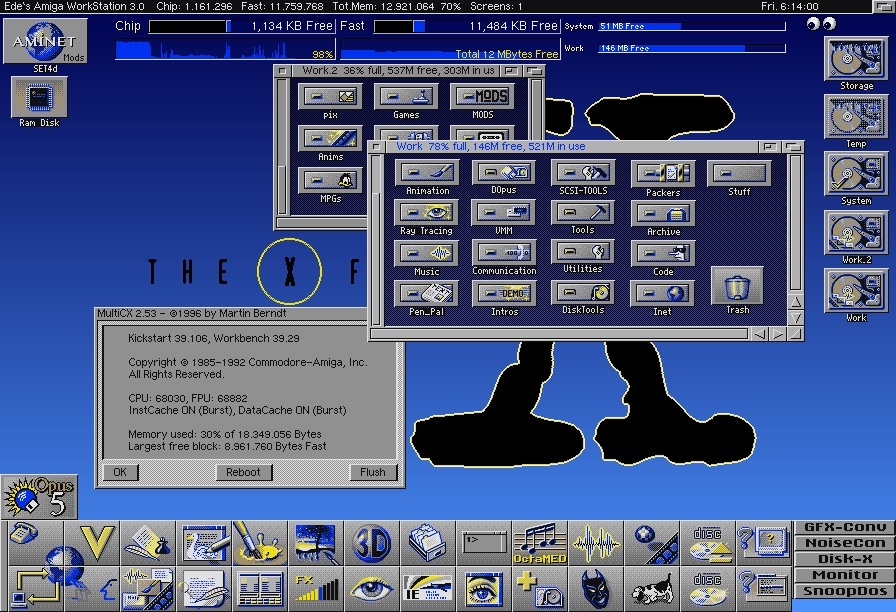Viewport: 896px width, 612px height.
Task: Open the Games drawer
Action: (406, 97)
